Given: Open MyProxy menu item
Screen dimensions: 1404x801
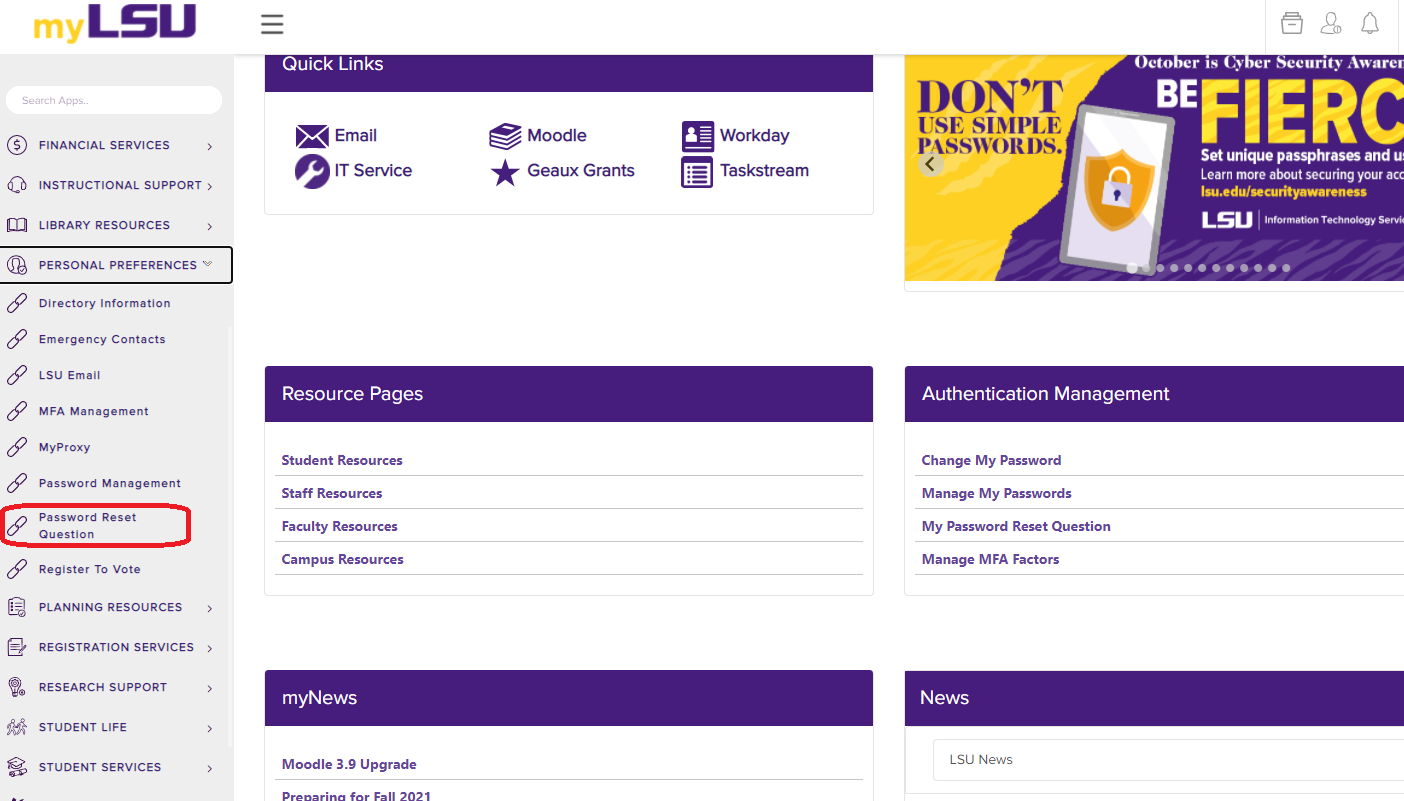Looking at the screenshot, I should 65,447.
